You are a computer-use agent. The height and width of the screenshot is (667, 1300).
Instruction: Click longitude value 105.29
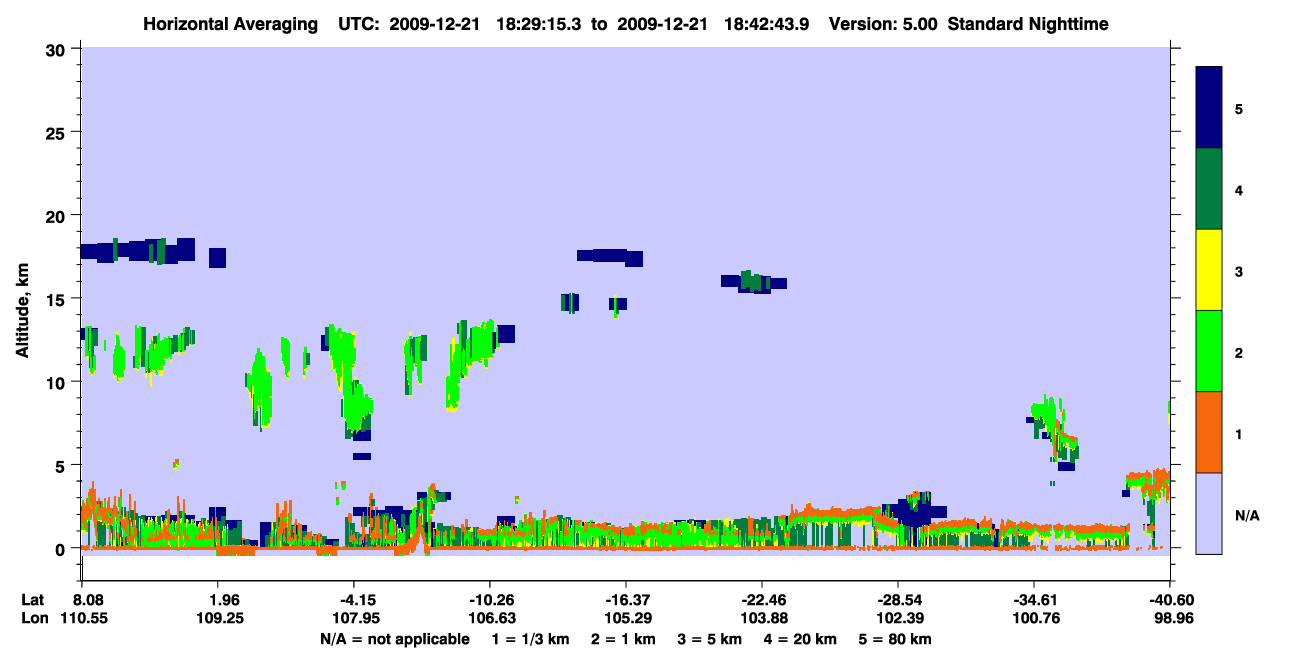(627, 618)
